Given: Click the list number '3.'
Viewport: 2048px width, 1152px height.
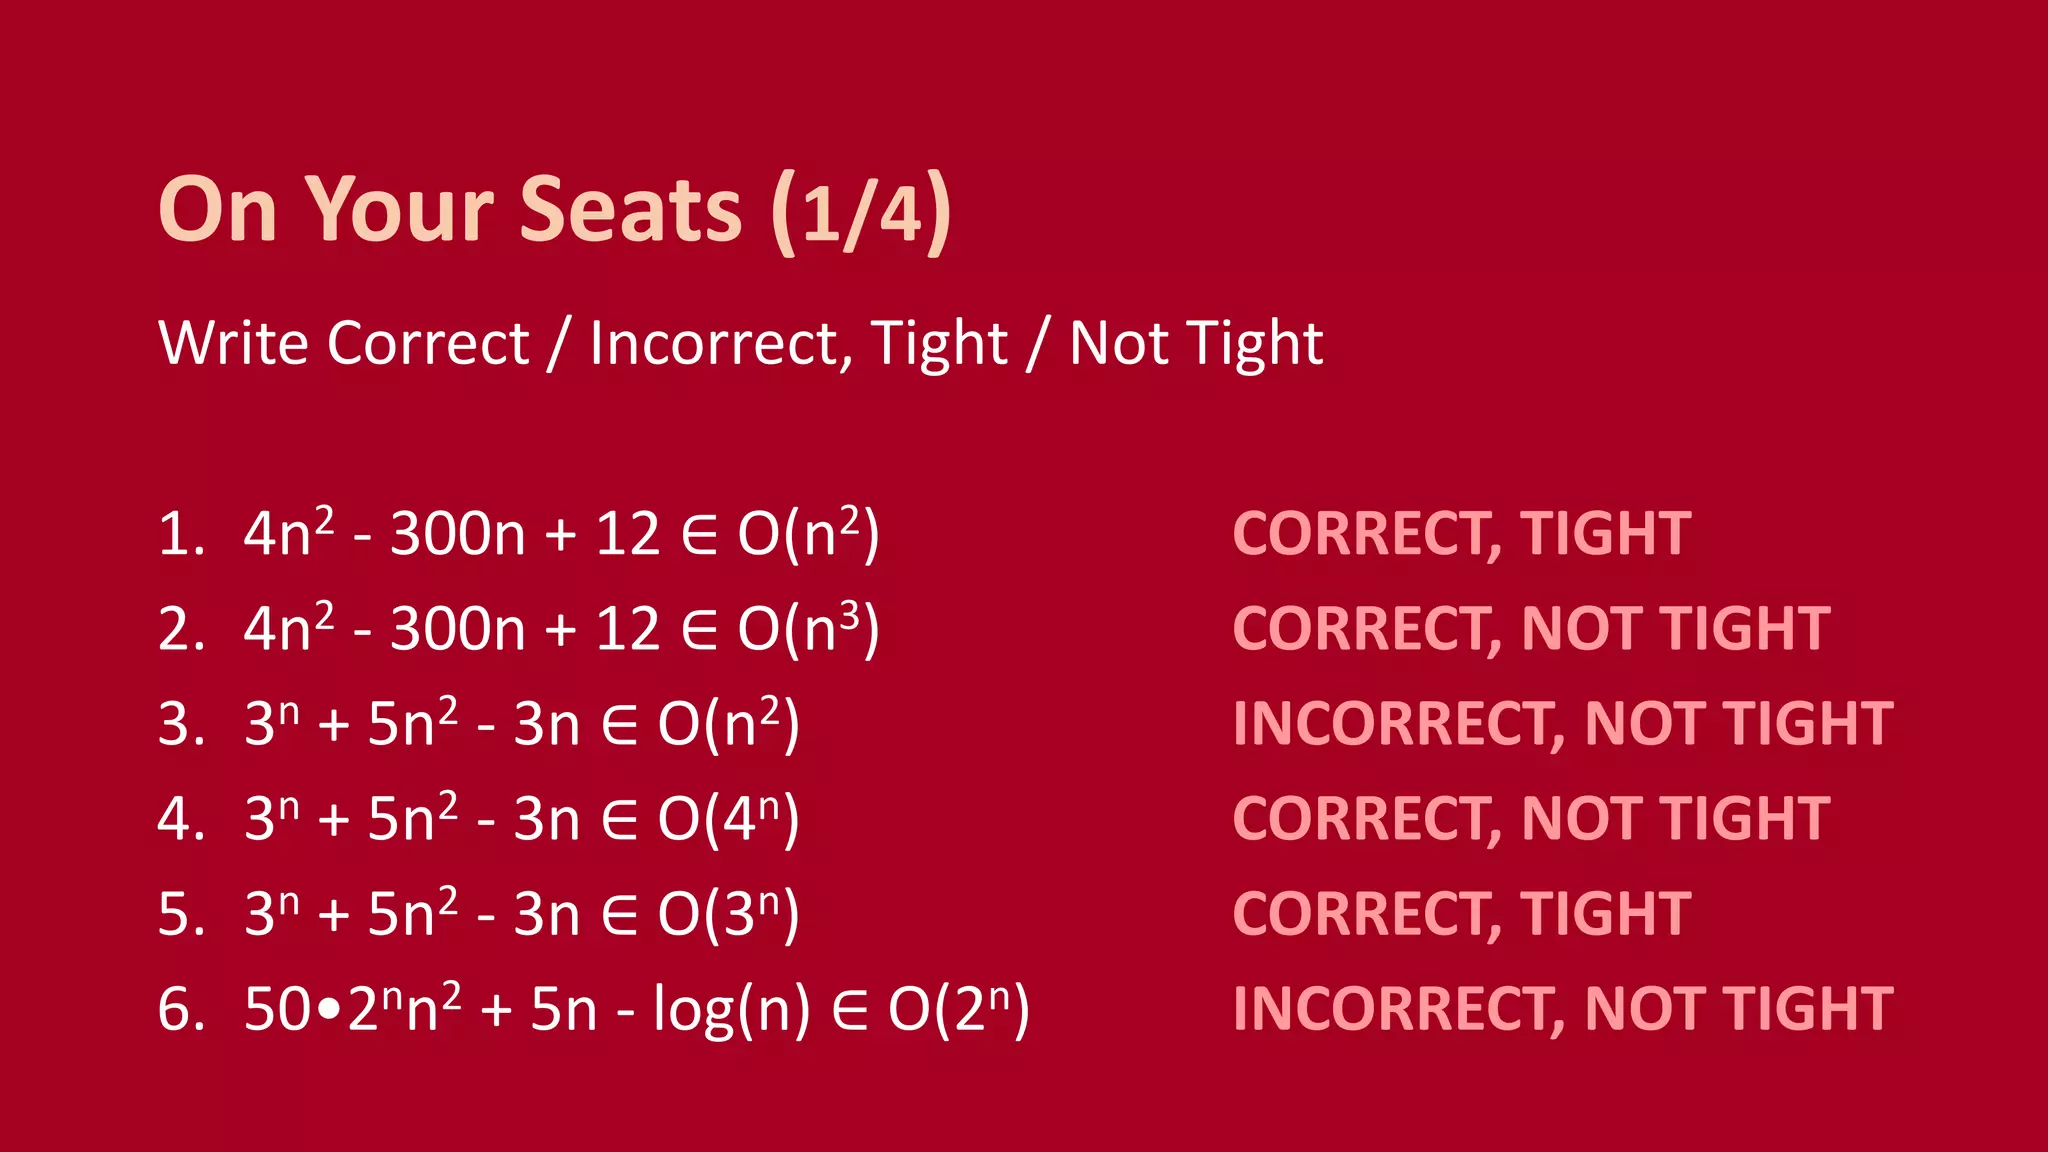Looking at the screenshot, I should (181, 725).
